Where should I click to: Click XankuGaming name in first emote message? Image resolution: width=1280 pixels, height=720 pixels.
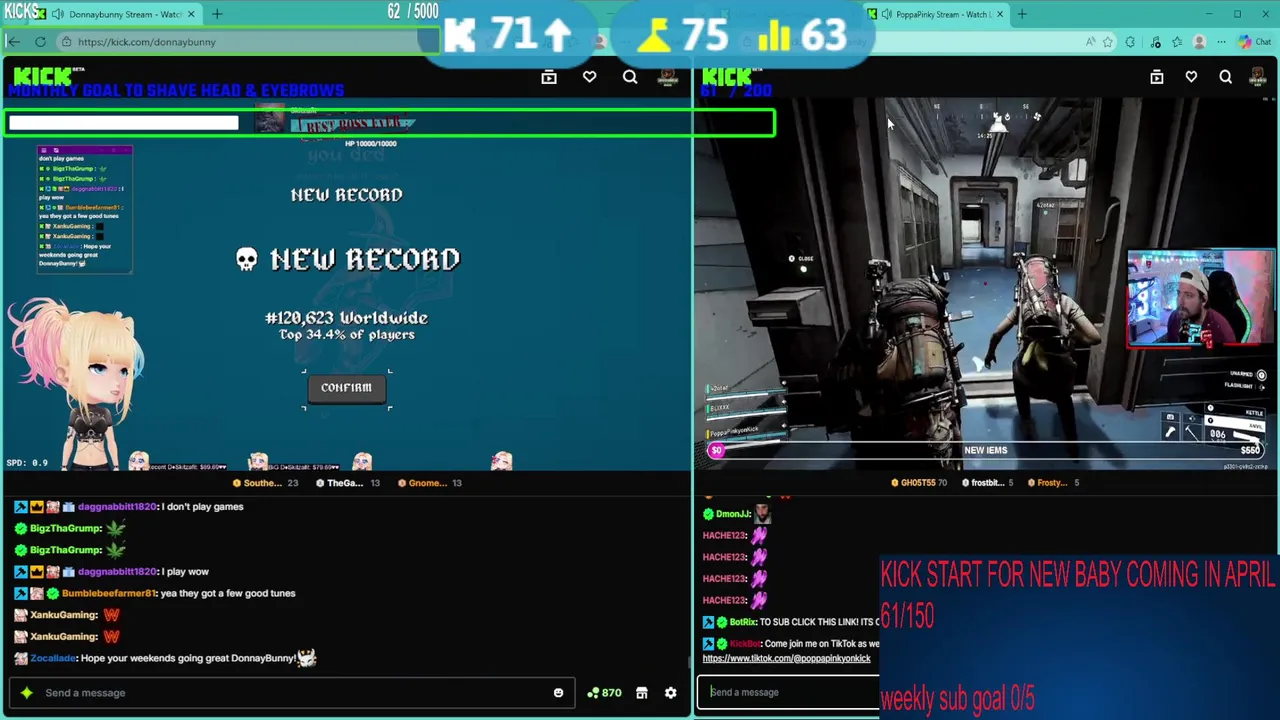pyautogui.click(x=64, y=615)
